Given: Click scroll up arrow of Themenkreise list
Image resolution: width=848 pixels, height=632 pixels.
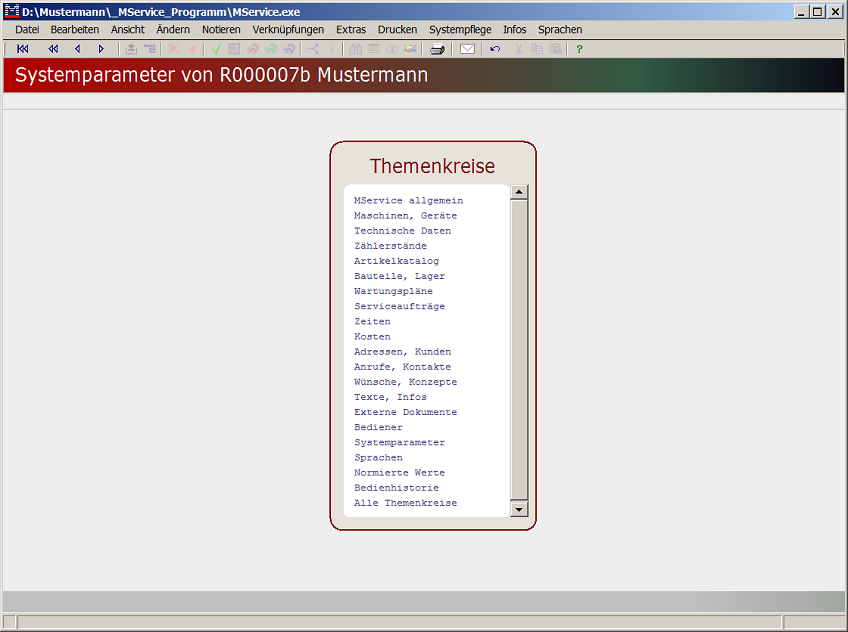Looking at the screenshot, I should point(519,192).
